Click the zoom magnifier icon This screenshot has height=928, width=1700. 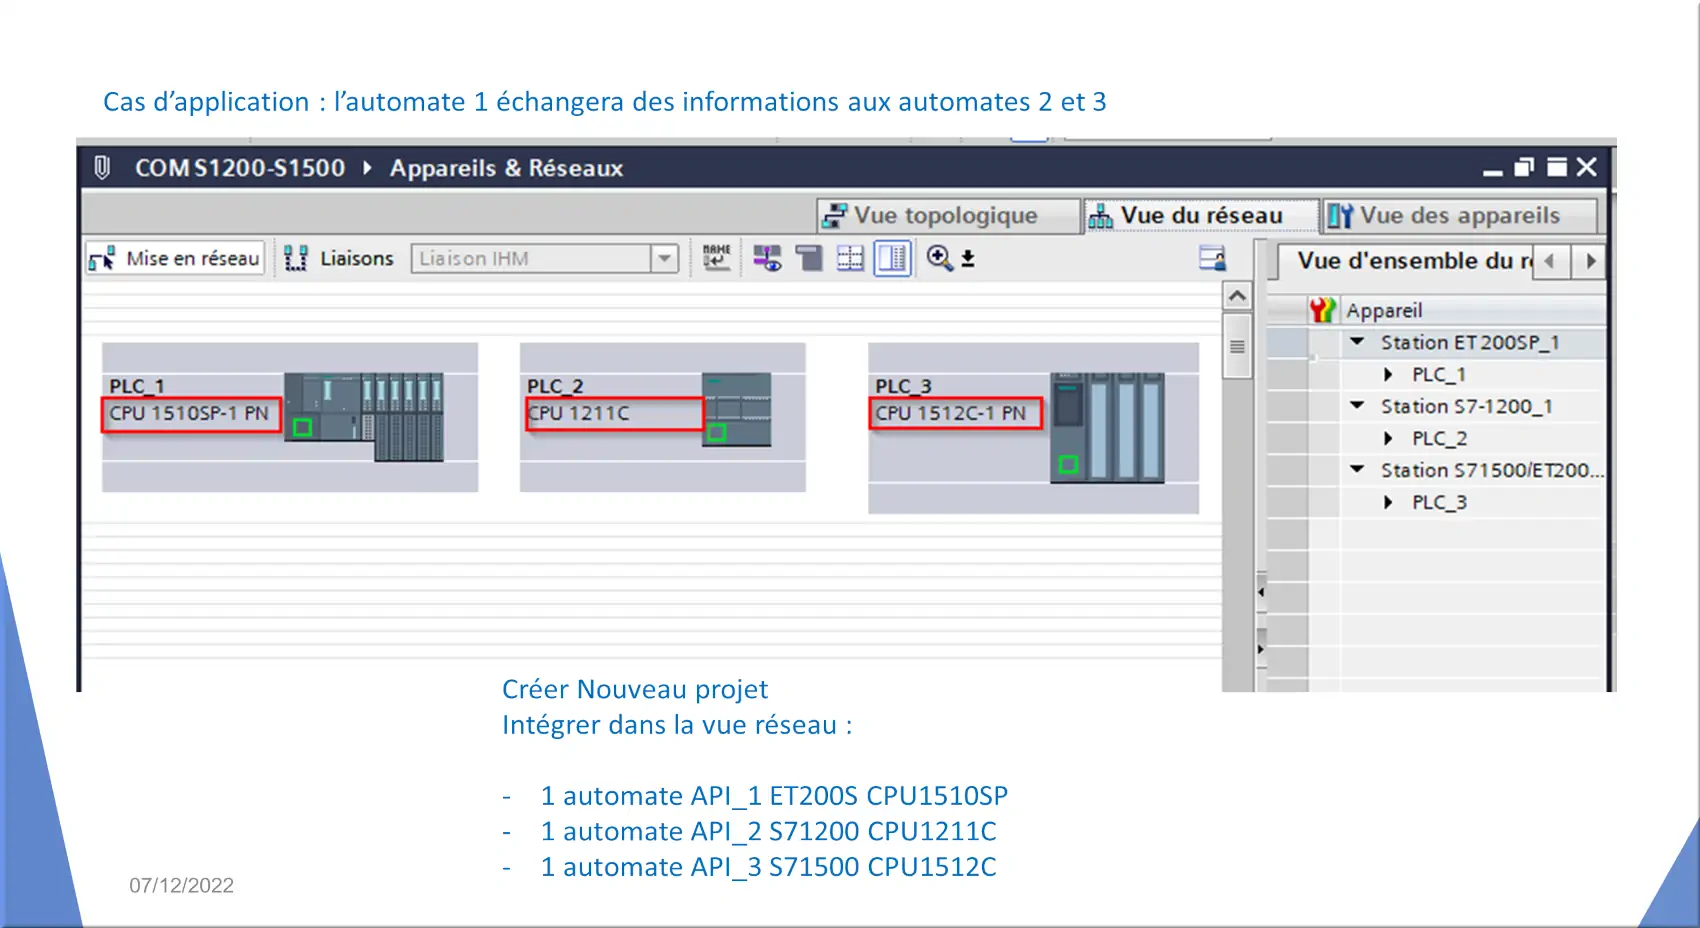[939, 258]
